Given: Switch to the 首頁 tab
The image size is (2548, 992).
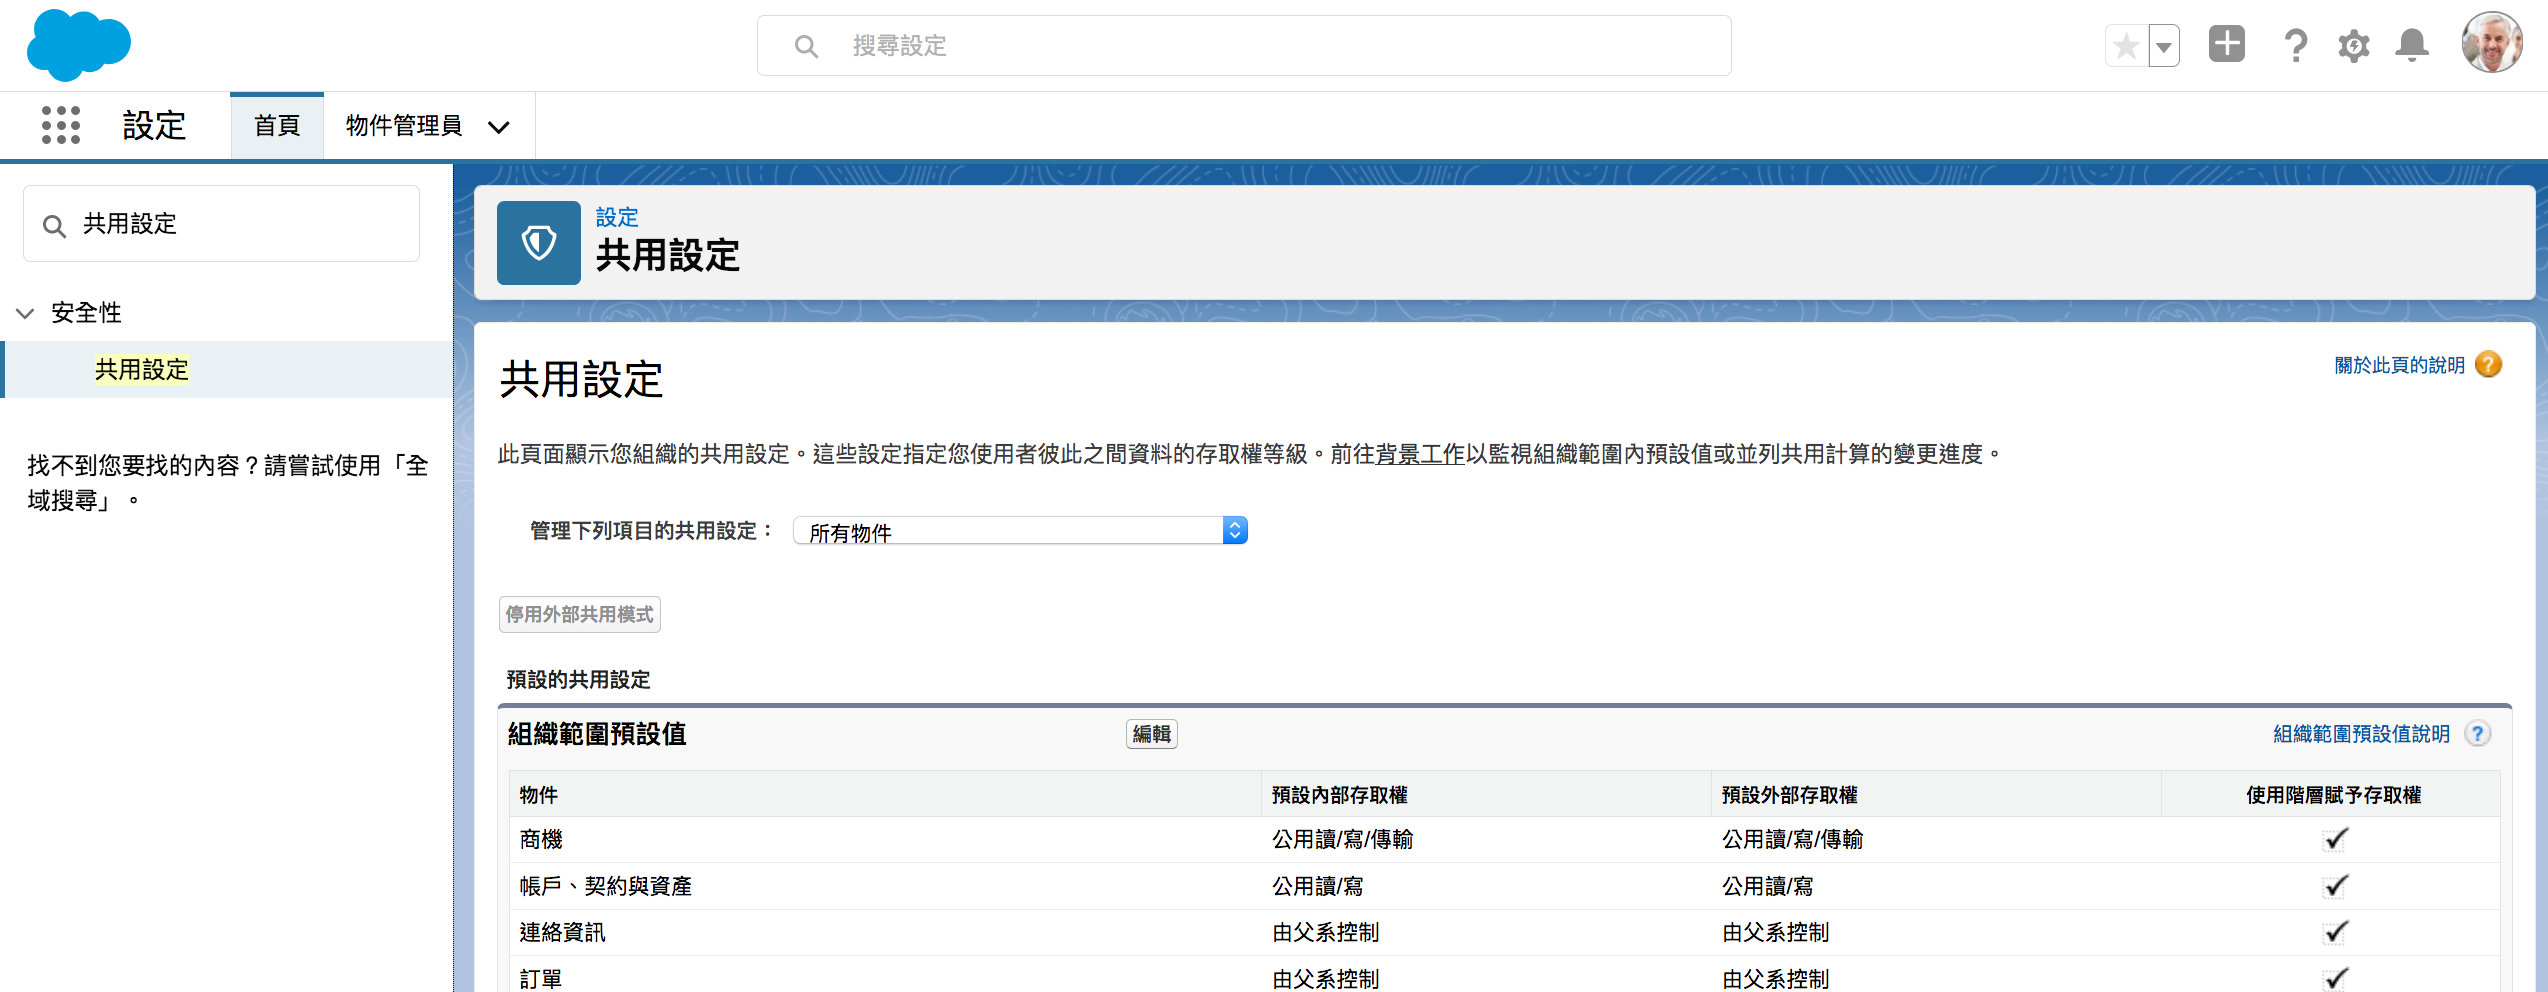Looking at the screenshot, I should 277,125.
